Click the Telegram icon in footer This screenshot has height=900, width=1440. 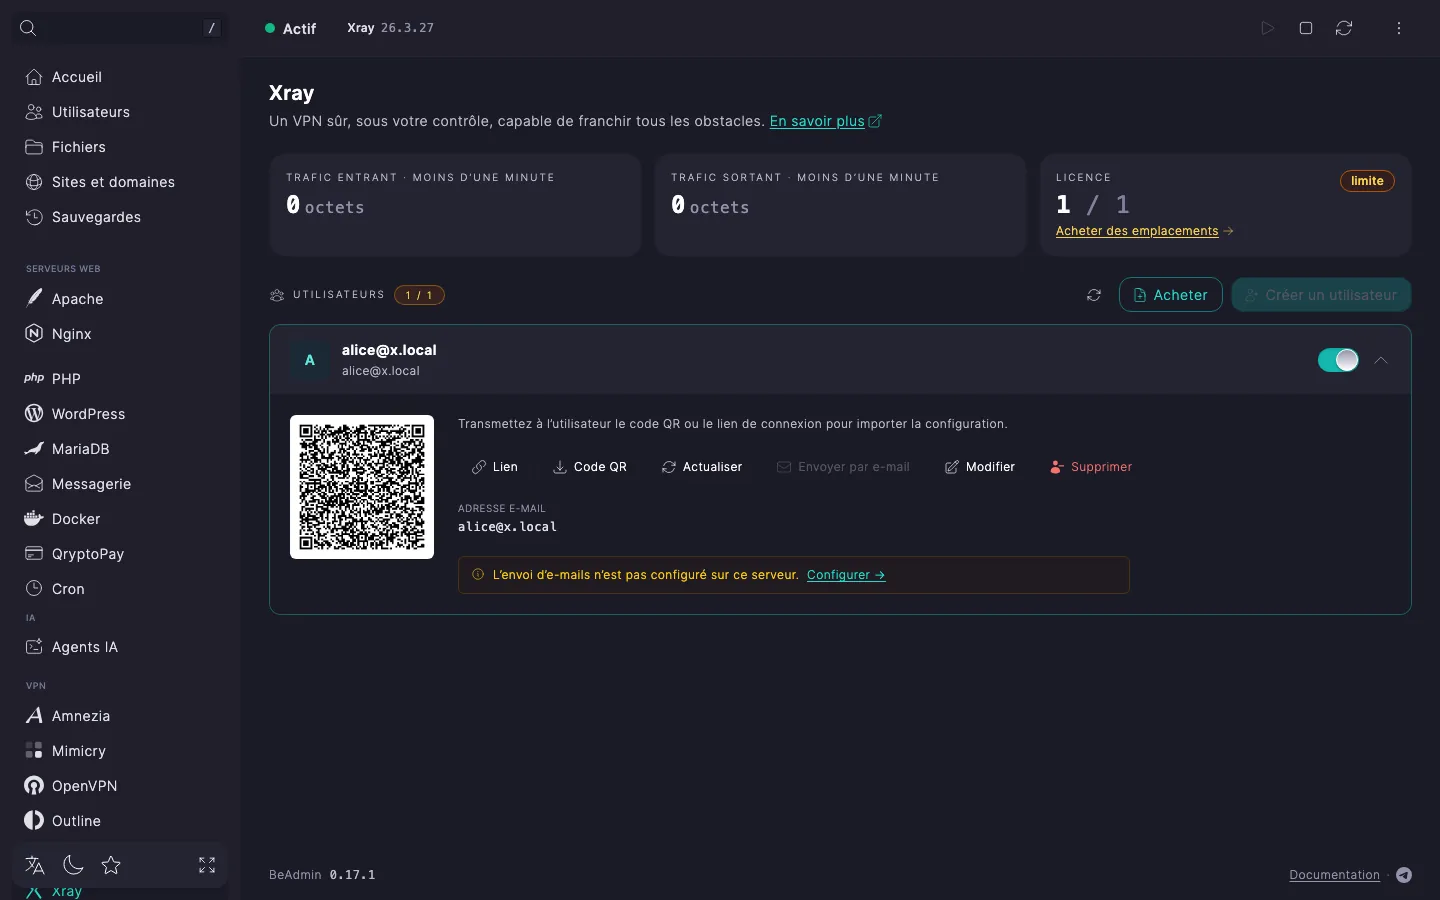pos(1404,875)
